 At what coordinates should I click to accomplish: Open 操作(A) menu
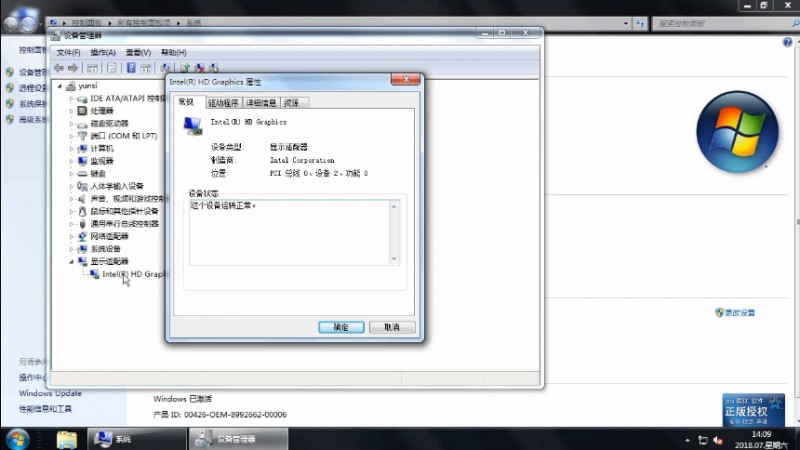(x=103, y=53)
